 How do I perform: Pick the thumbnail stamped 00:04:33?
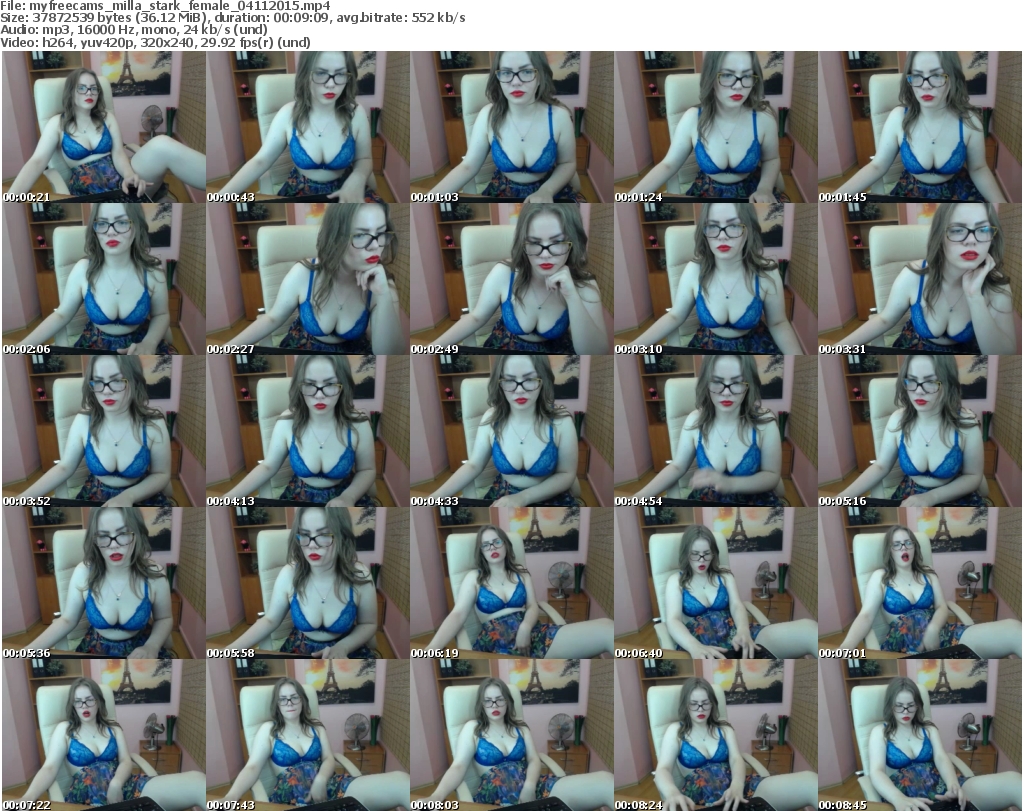coord(512,432)
